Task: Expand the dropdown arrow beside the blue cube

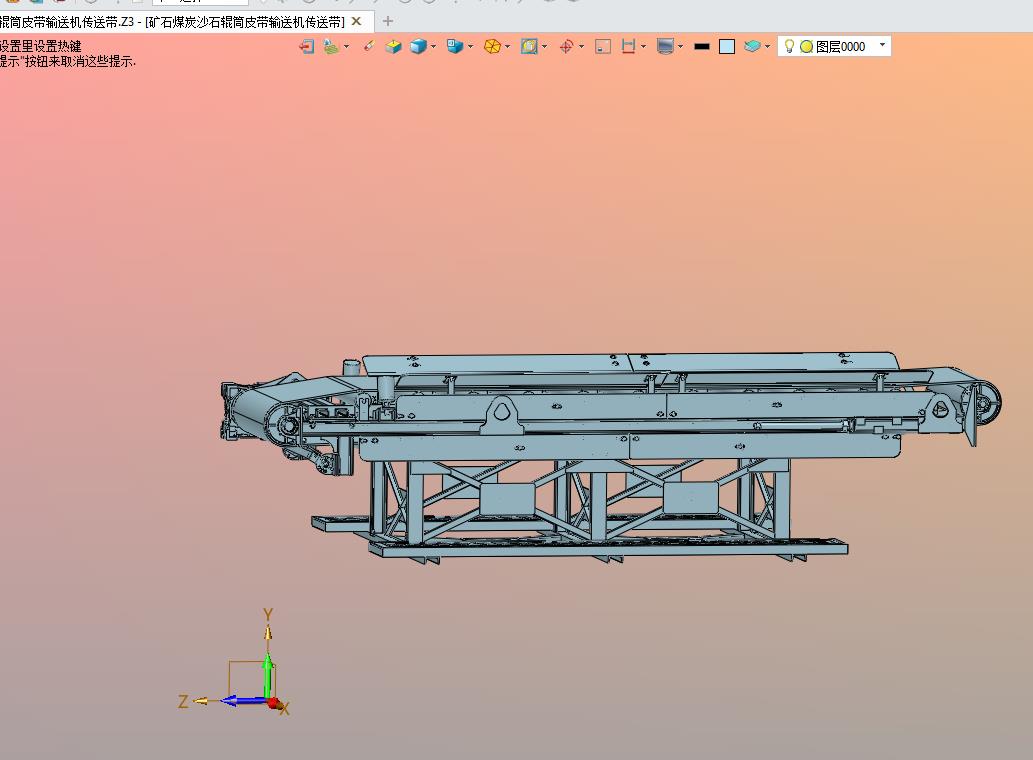Action: point(434,46)
